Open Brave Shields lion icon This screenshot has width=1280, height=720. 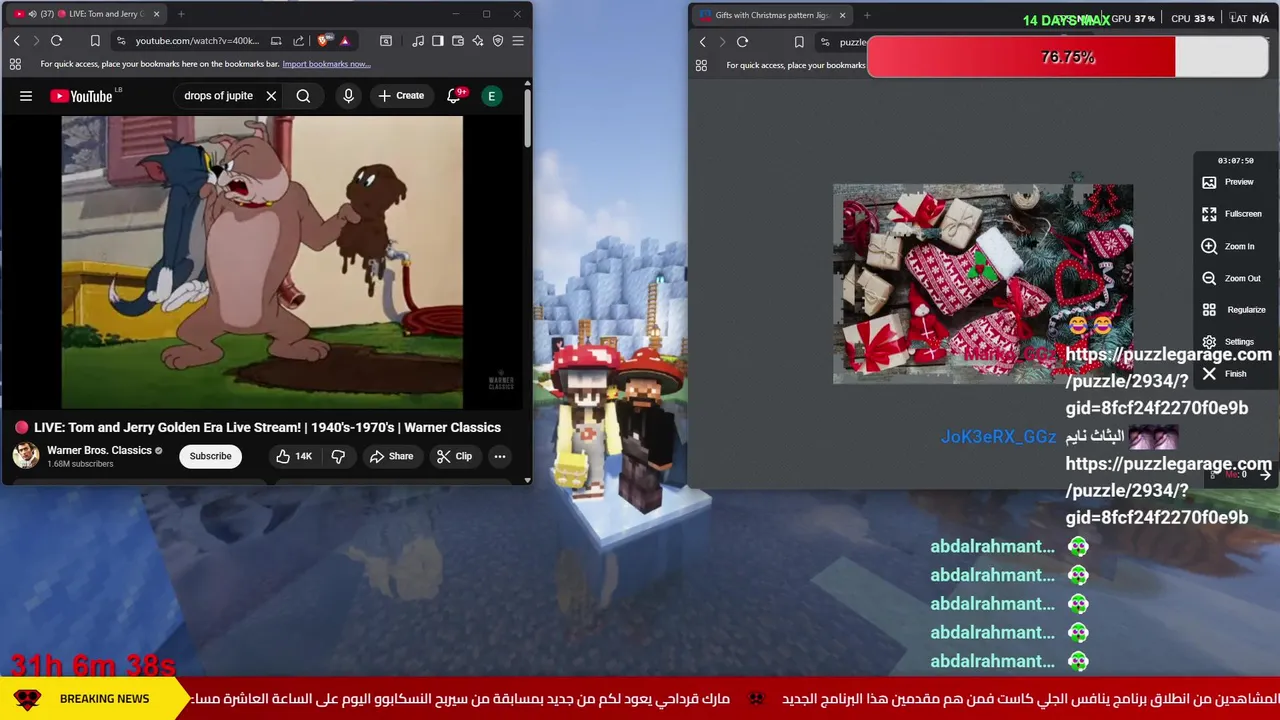[323, 41]
